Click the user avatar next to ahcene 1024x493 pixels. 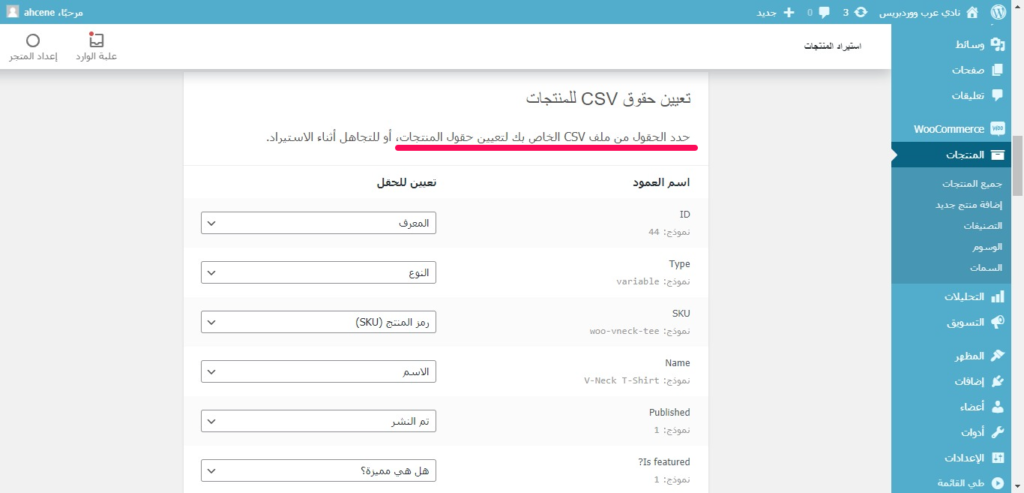pyautogui.click(x=12, y=12)
